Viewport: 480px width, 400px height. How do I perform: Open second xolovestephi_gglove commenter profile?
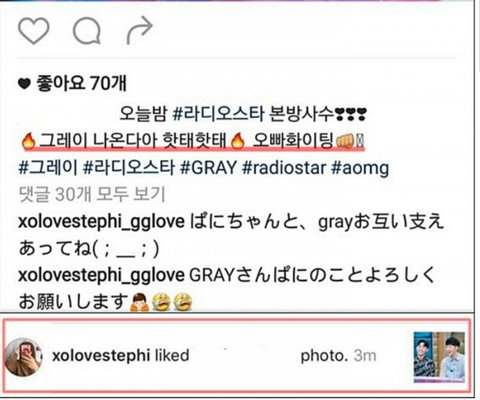coord(101,276)
